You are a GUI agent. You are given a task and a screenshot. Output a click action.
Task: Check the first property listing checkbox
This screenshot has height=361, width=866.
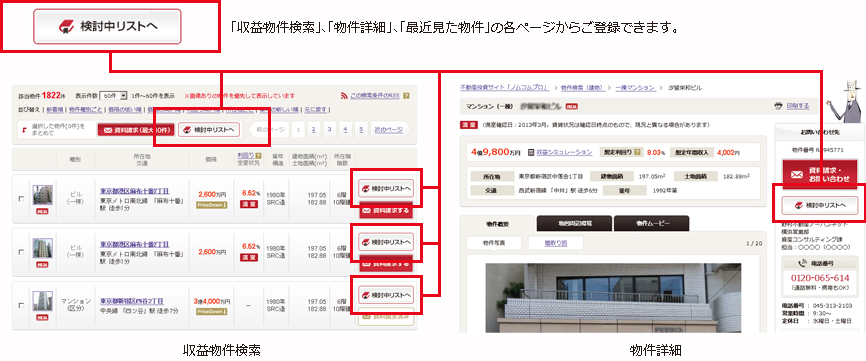point(22,199)
